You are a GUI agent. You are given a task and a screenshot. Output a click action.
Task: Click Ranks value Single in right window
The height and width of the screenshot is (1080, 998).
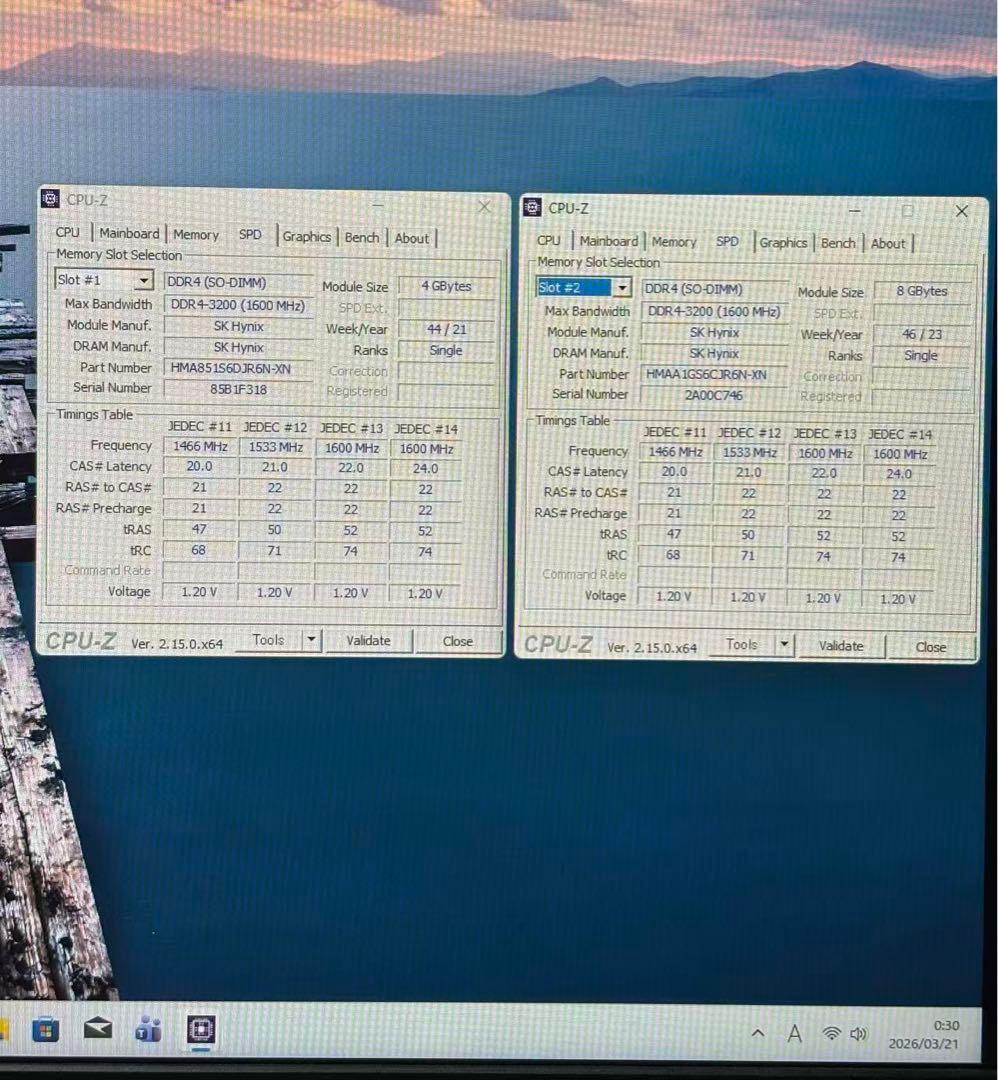coord(921,355)
